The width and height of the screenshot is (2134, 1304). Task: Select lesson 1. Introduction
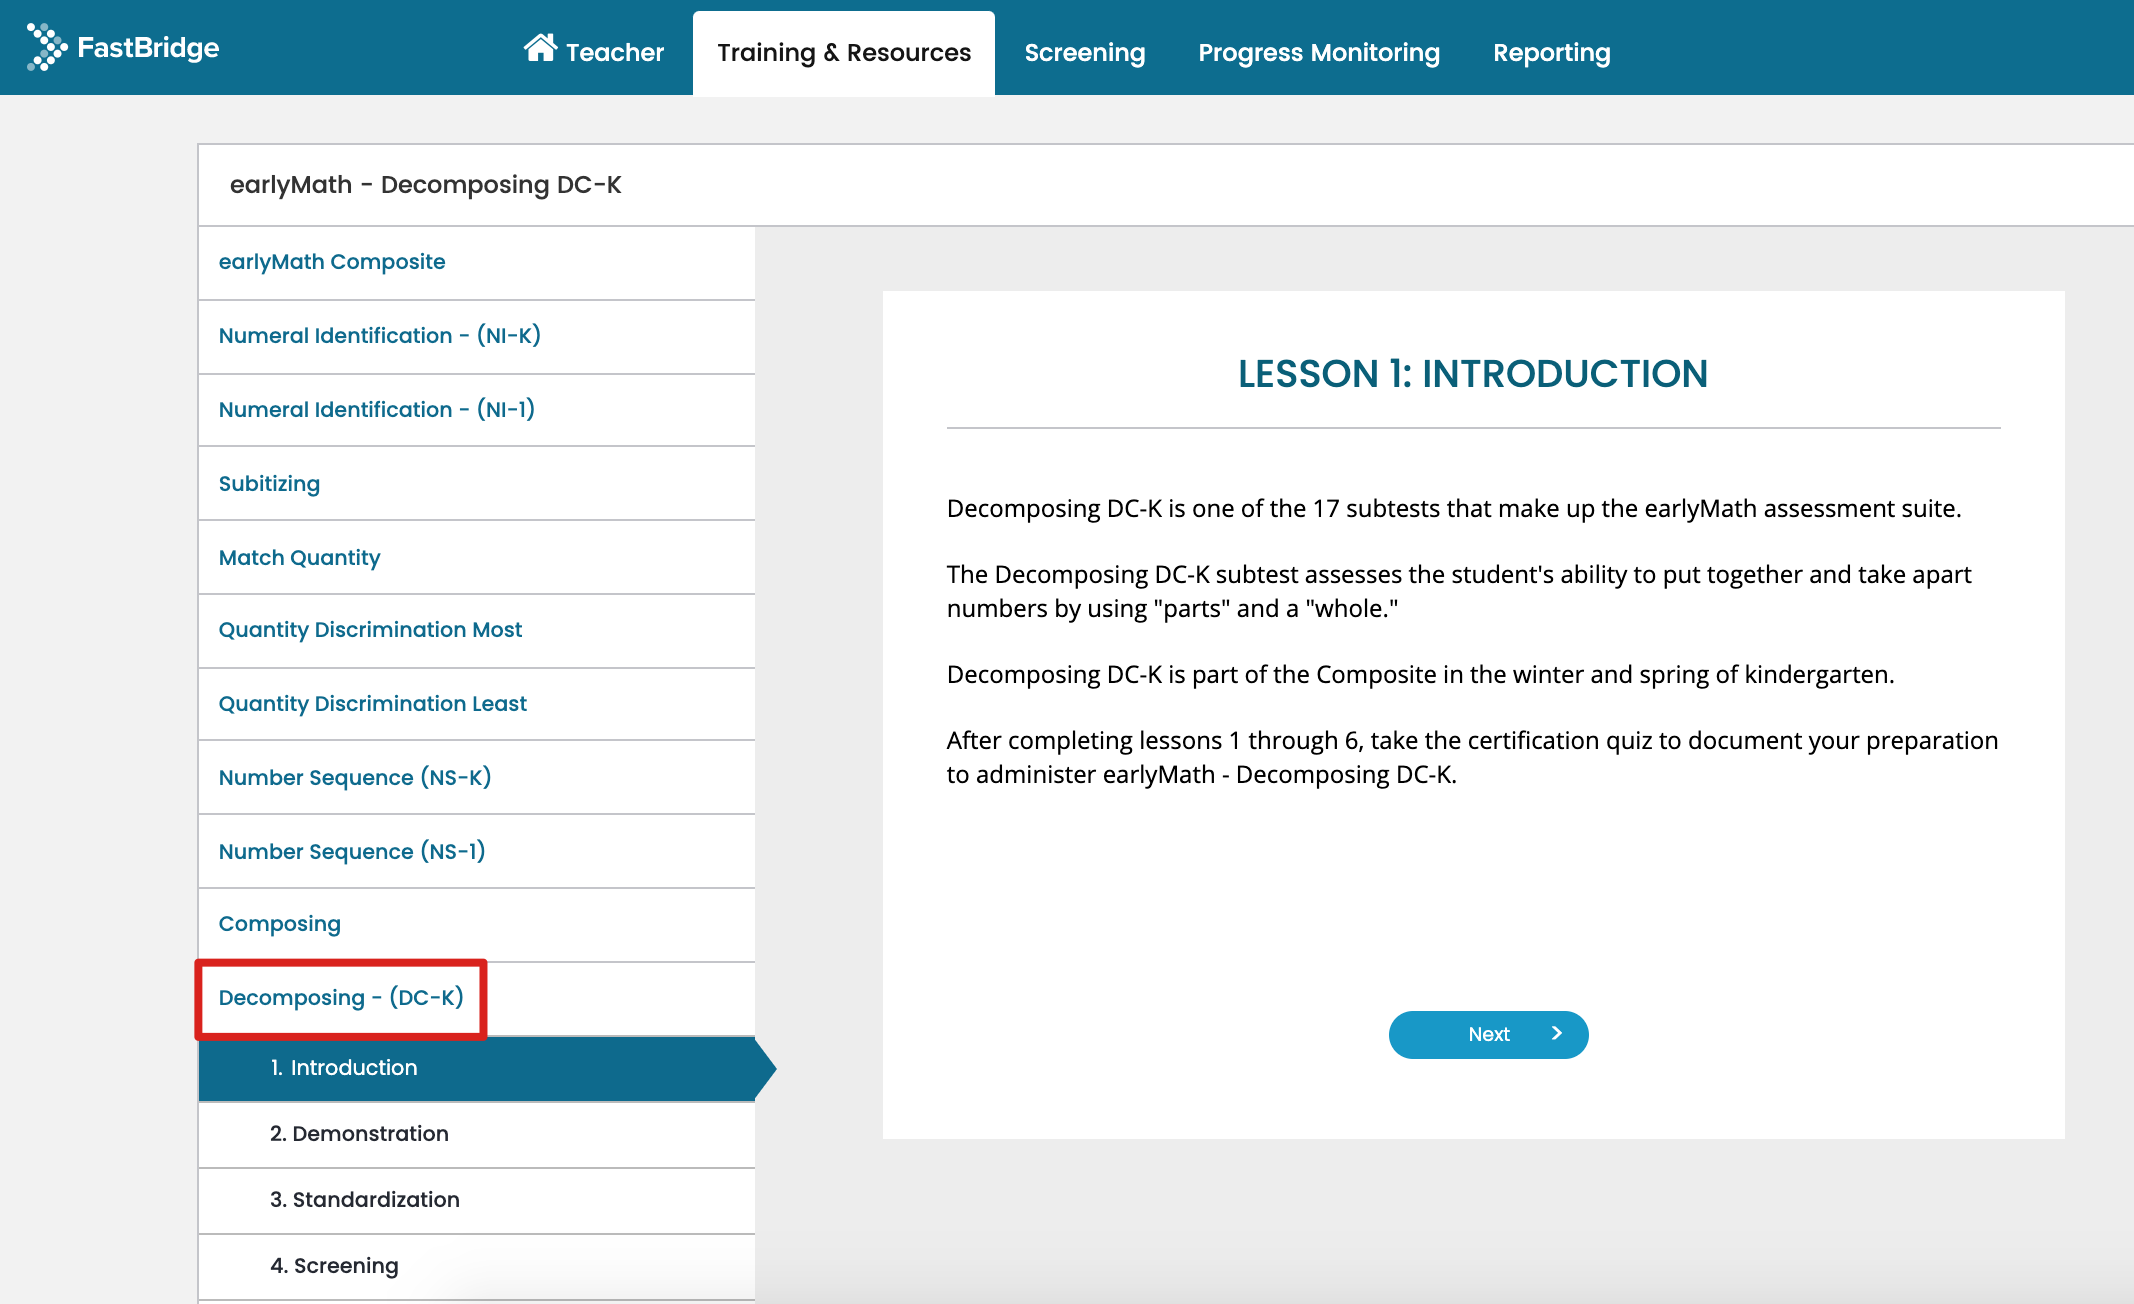point(476,1068)
